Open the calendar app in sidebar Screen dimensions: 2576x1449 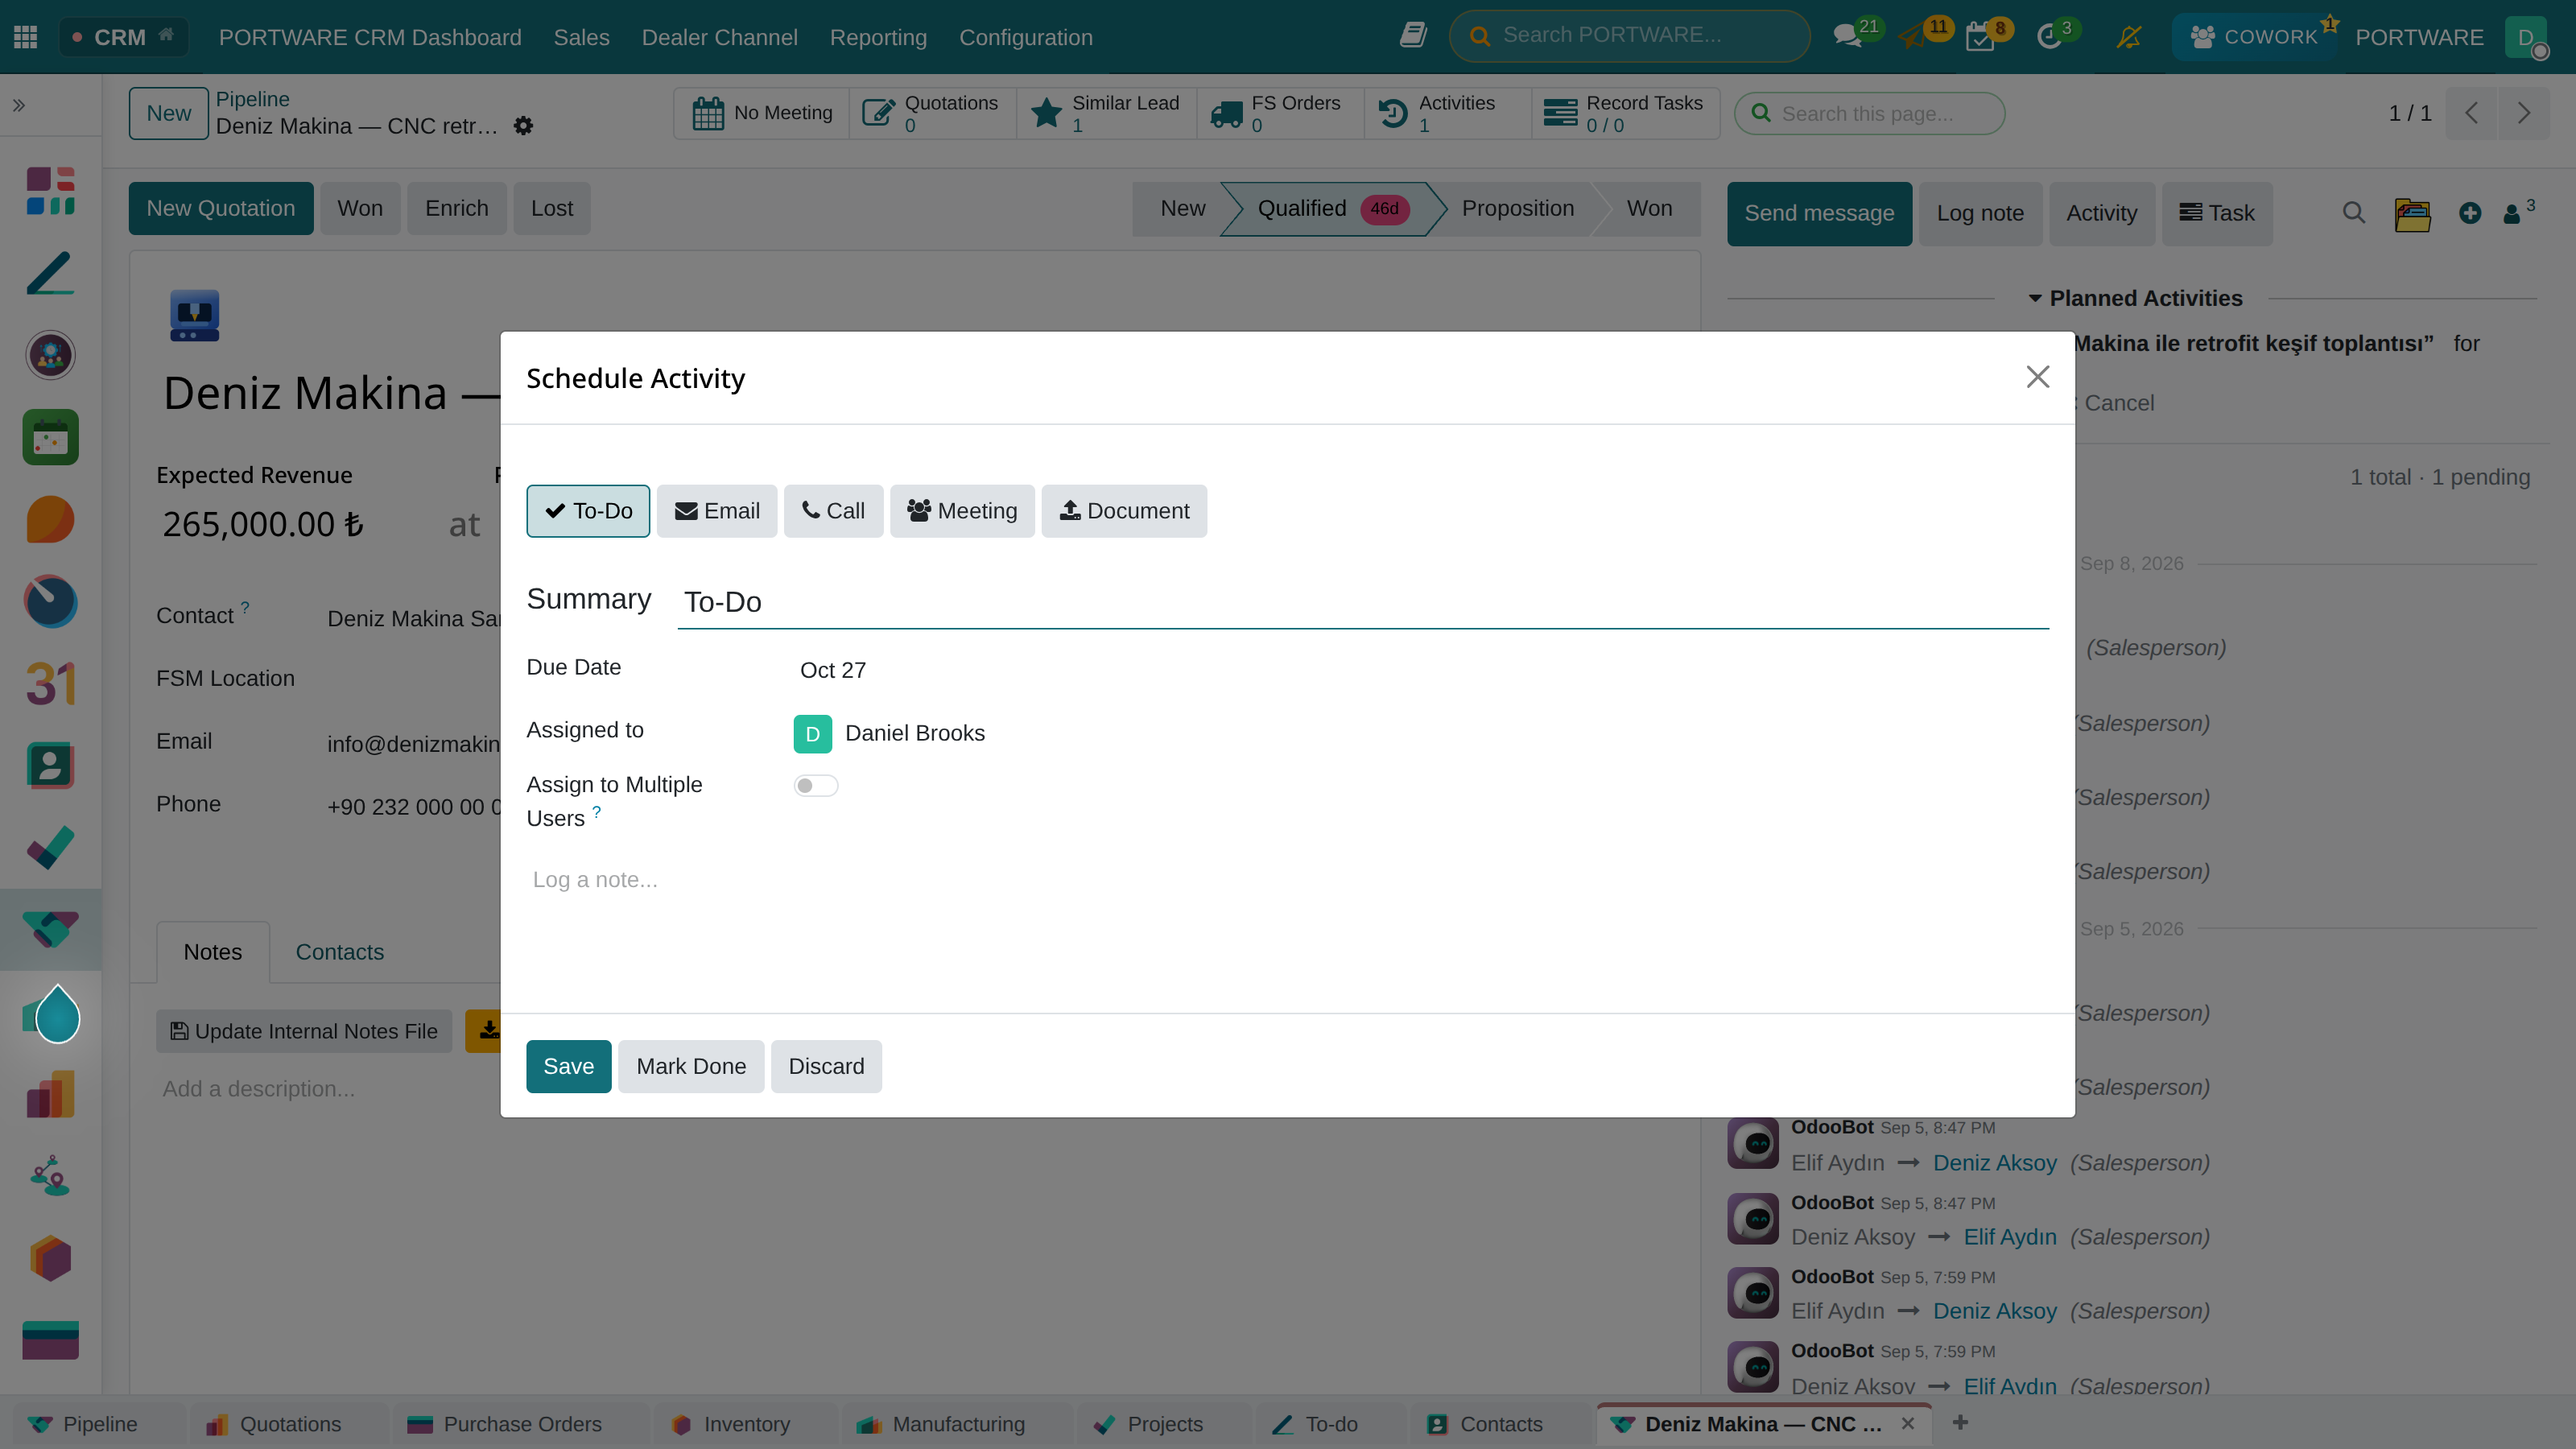click(50, 437)
